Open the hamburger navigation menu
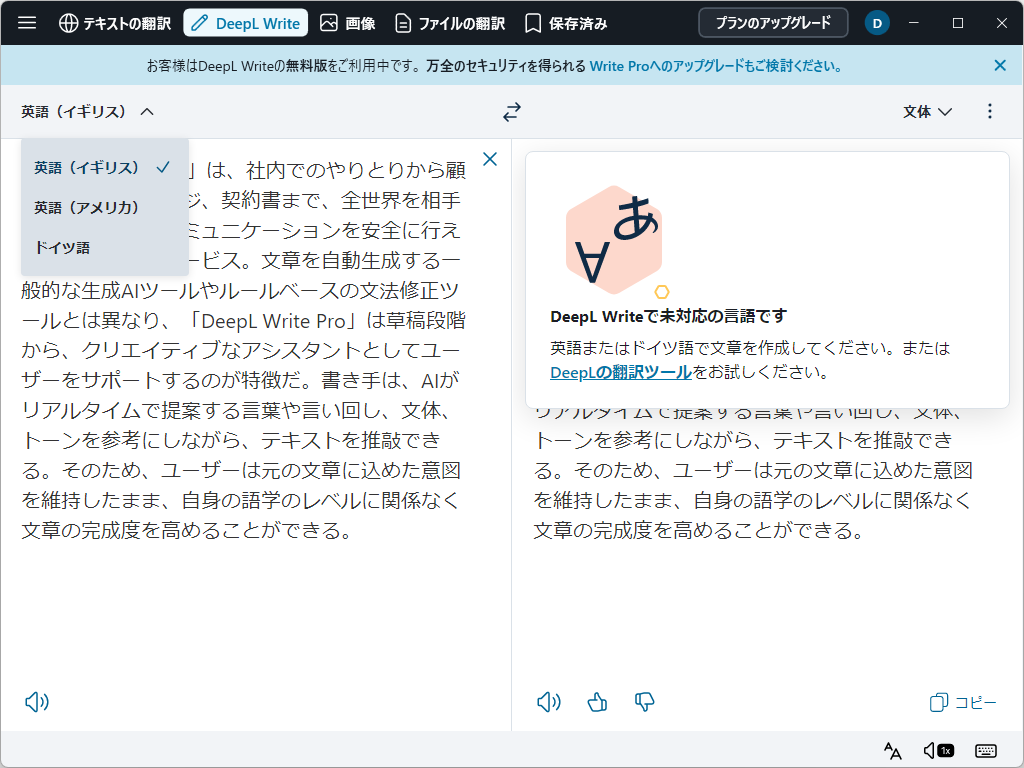Viewport: 1024px width, 768px height. pos(27,22)
